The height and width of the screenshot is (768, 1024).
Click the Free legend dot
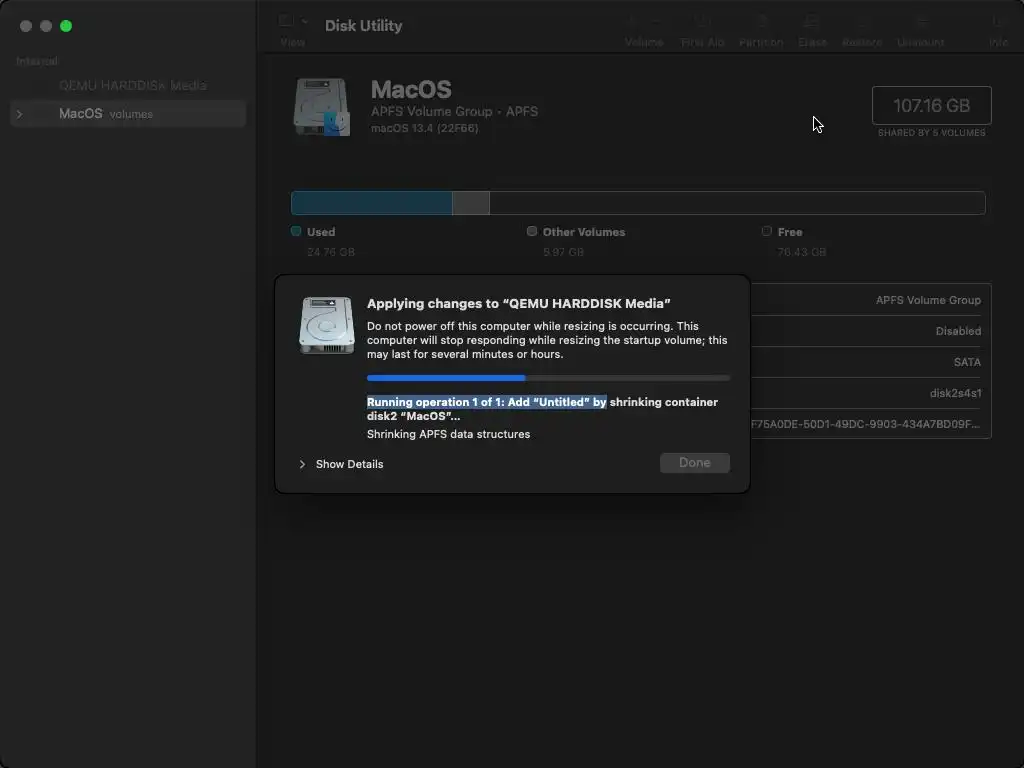click(767, 231)
